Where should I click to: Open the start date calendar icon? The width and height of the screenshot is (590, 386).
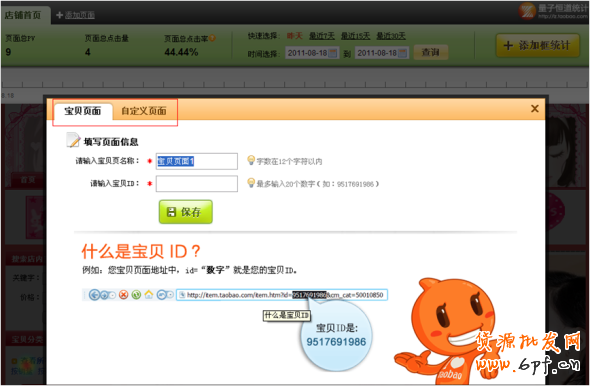(x=333, y=53)
